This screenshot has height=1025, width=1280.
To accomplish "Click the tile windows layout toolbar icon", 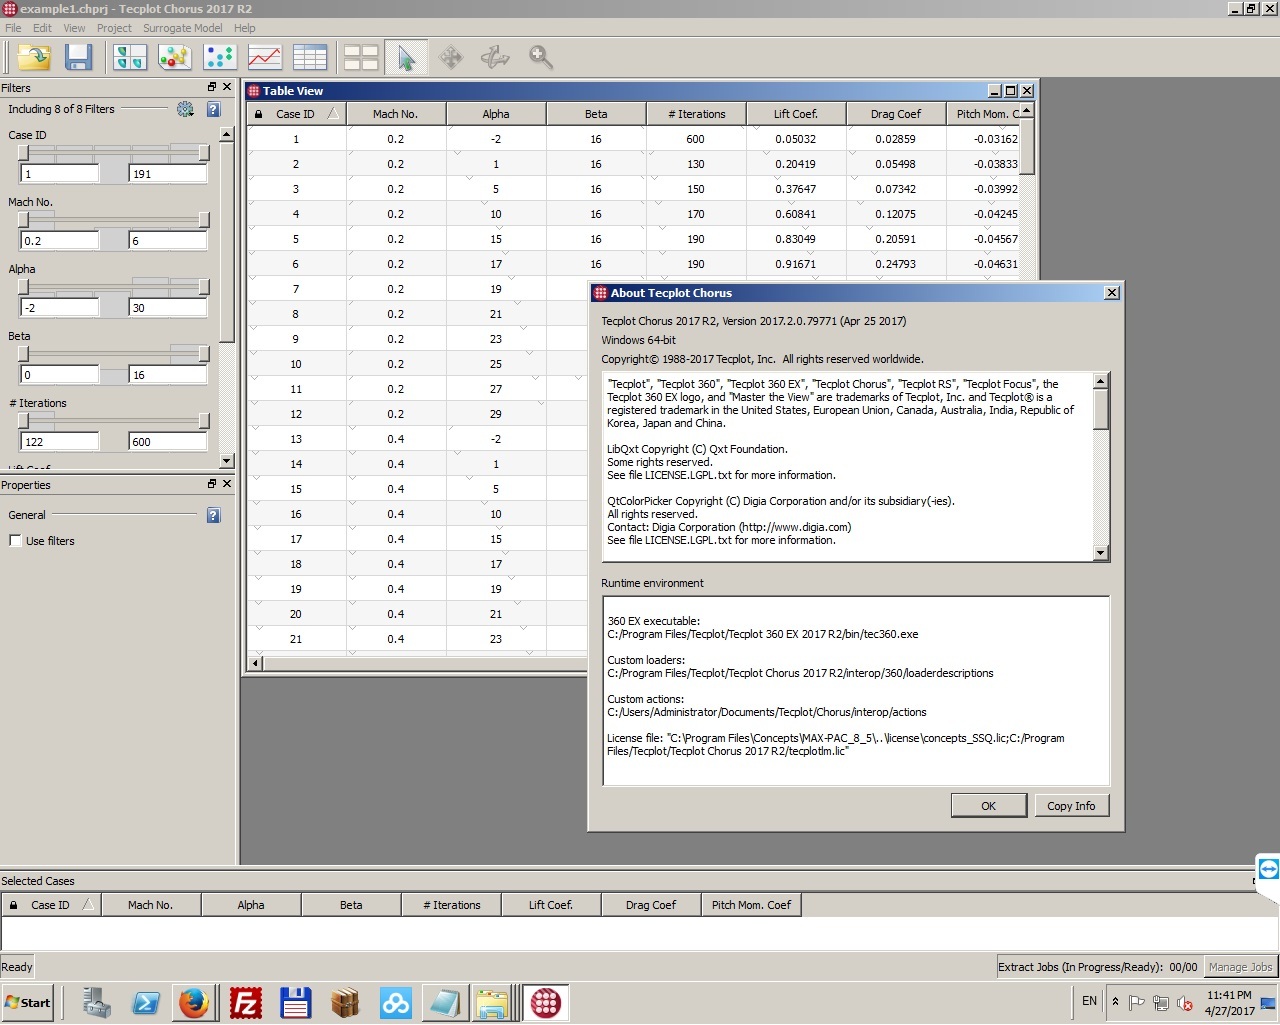I will pyautogui.click(x=361, y=58).
